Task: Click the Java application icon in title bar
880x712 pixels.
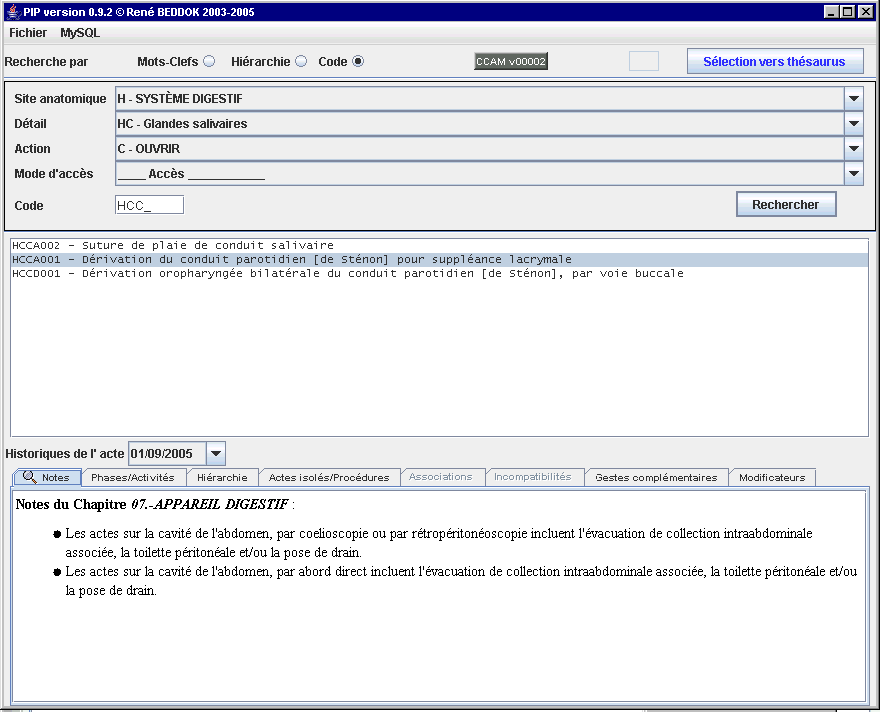Action: pos(12,12)
